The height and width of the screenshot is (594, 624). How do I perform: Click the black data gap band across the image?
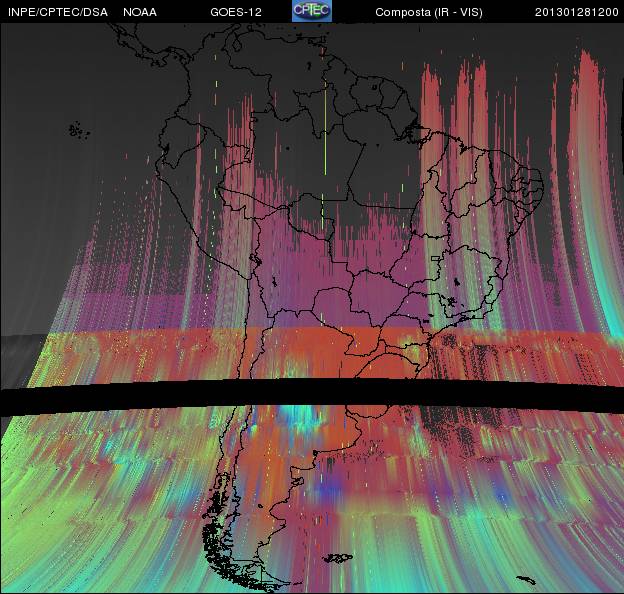coord(312,396)
